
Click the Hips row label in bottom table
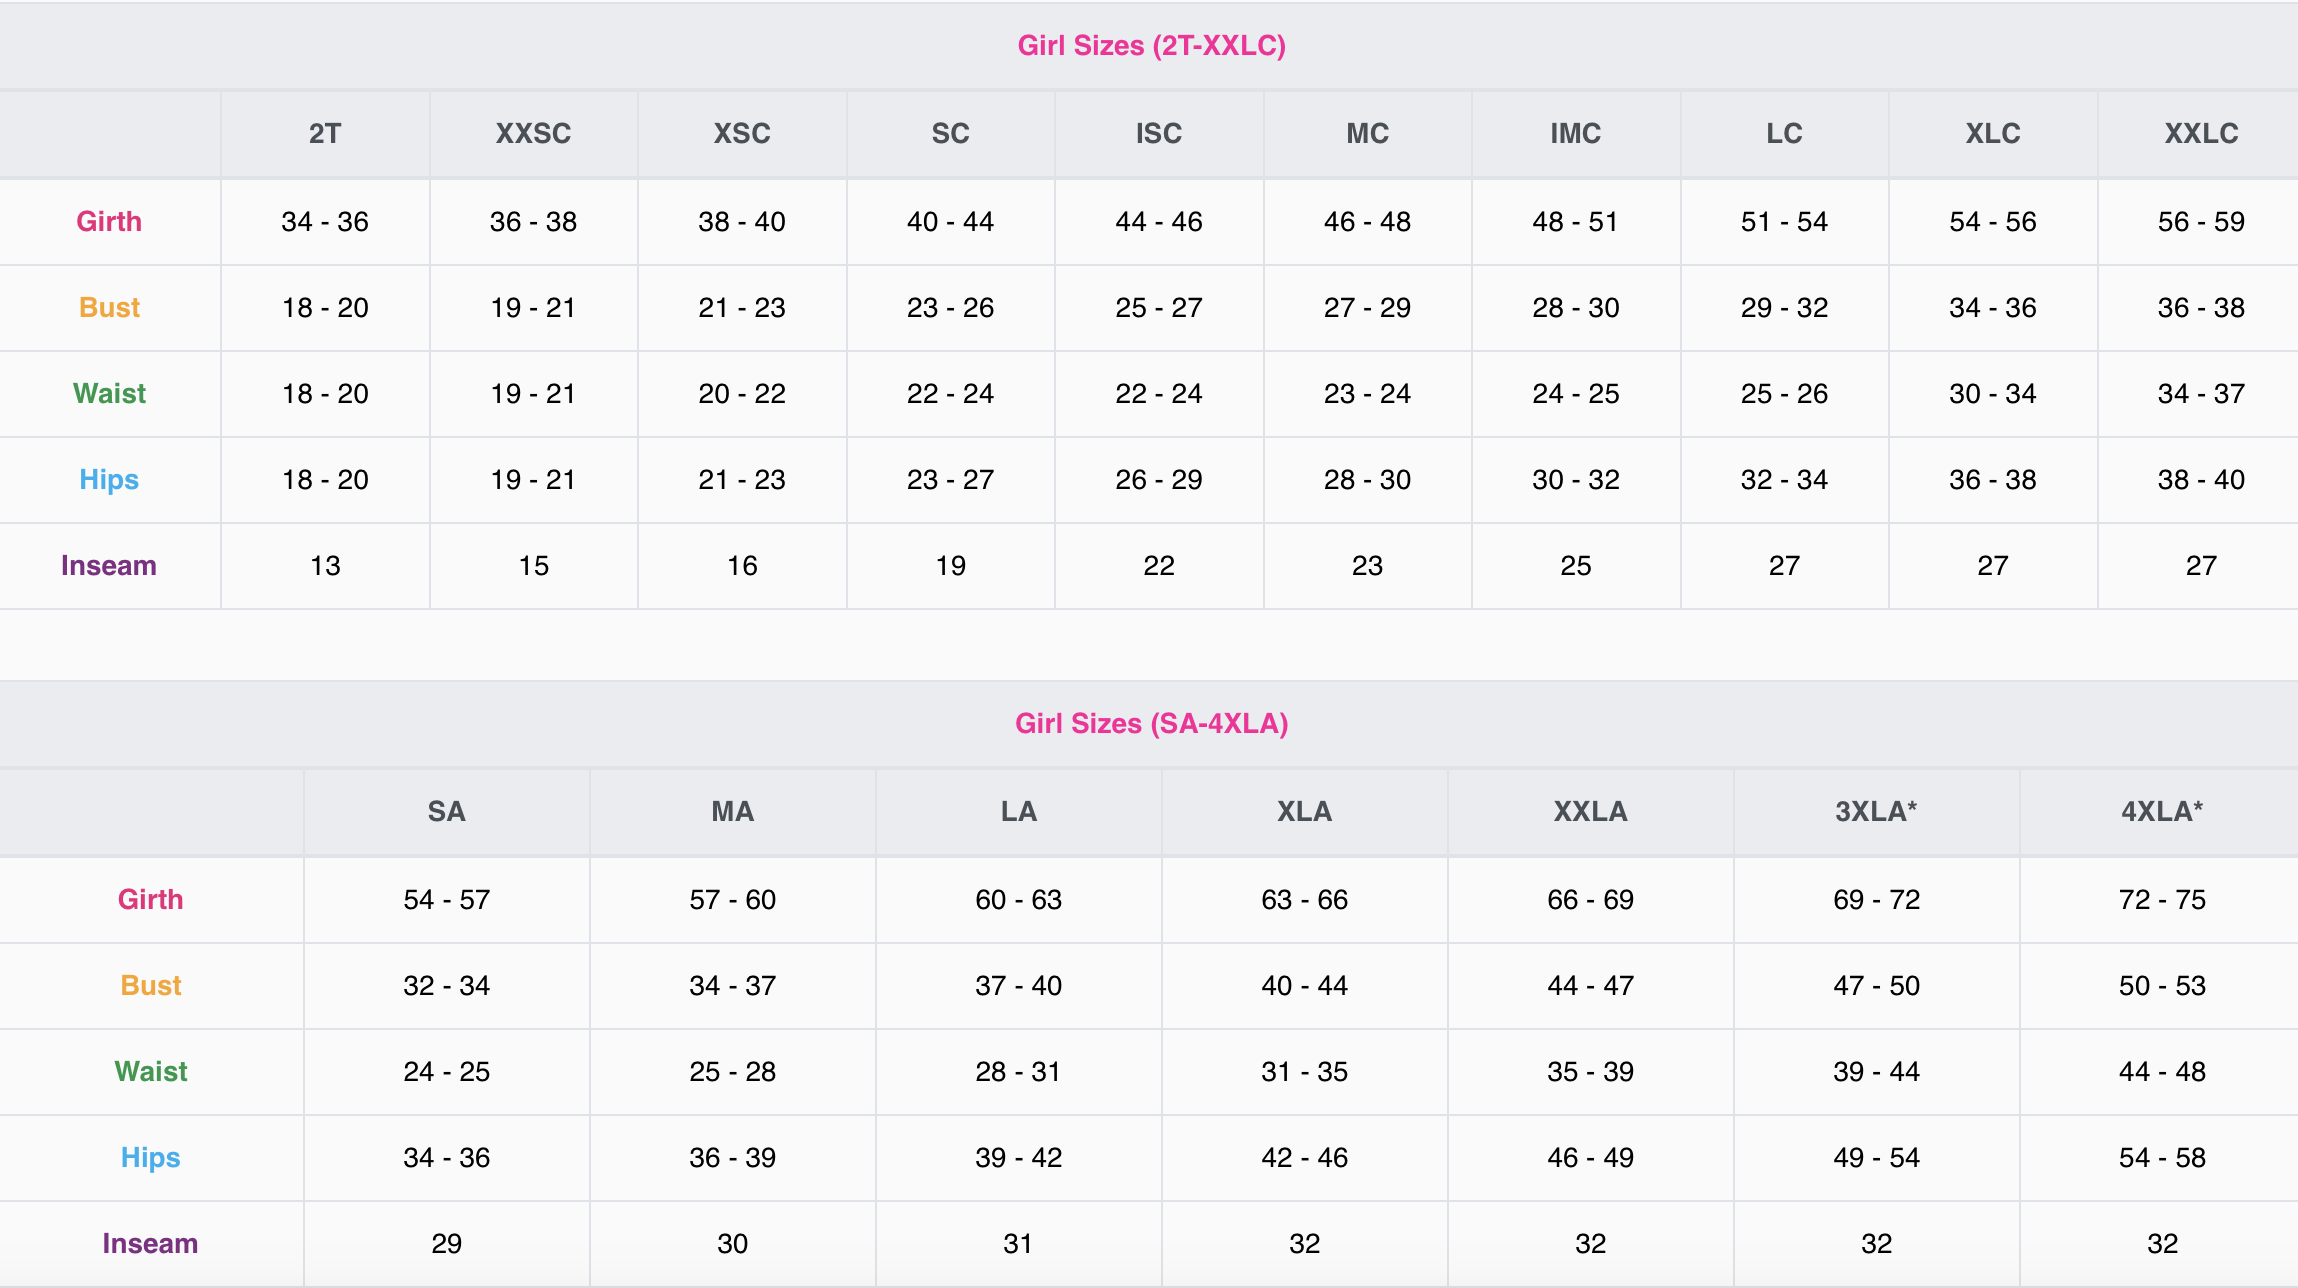point(151,1158)
